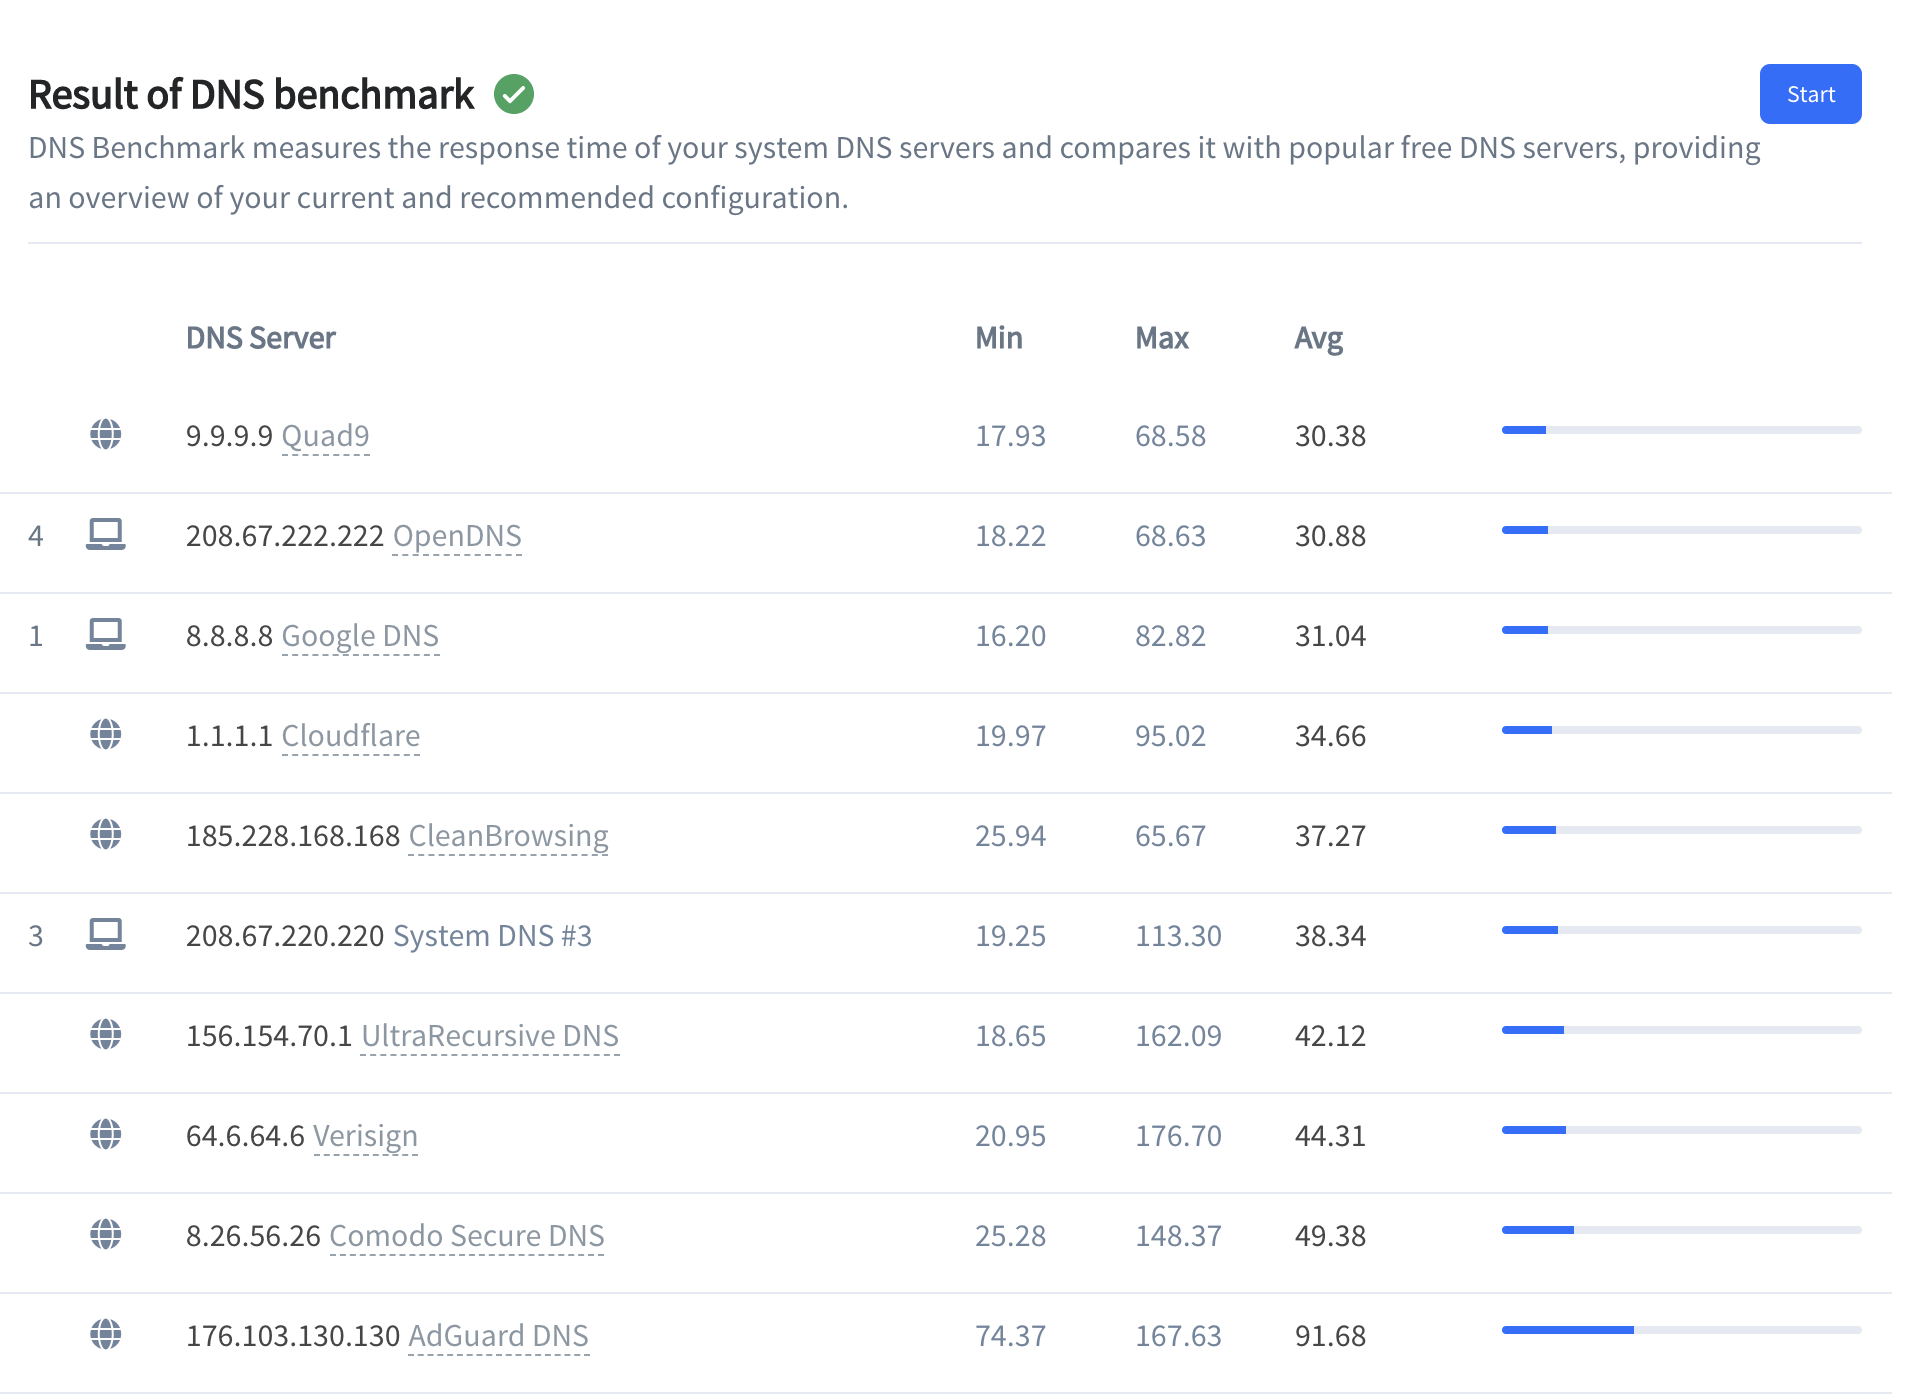Click the DNS Server column header
The width and height of the screenshot is (1906, 1396).
coord(260,338)
